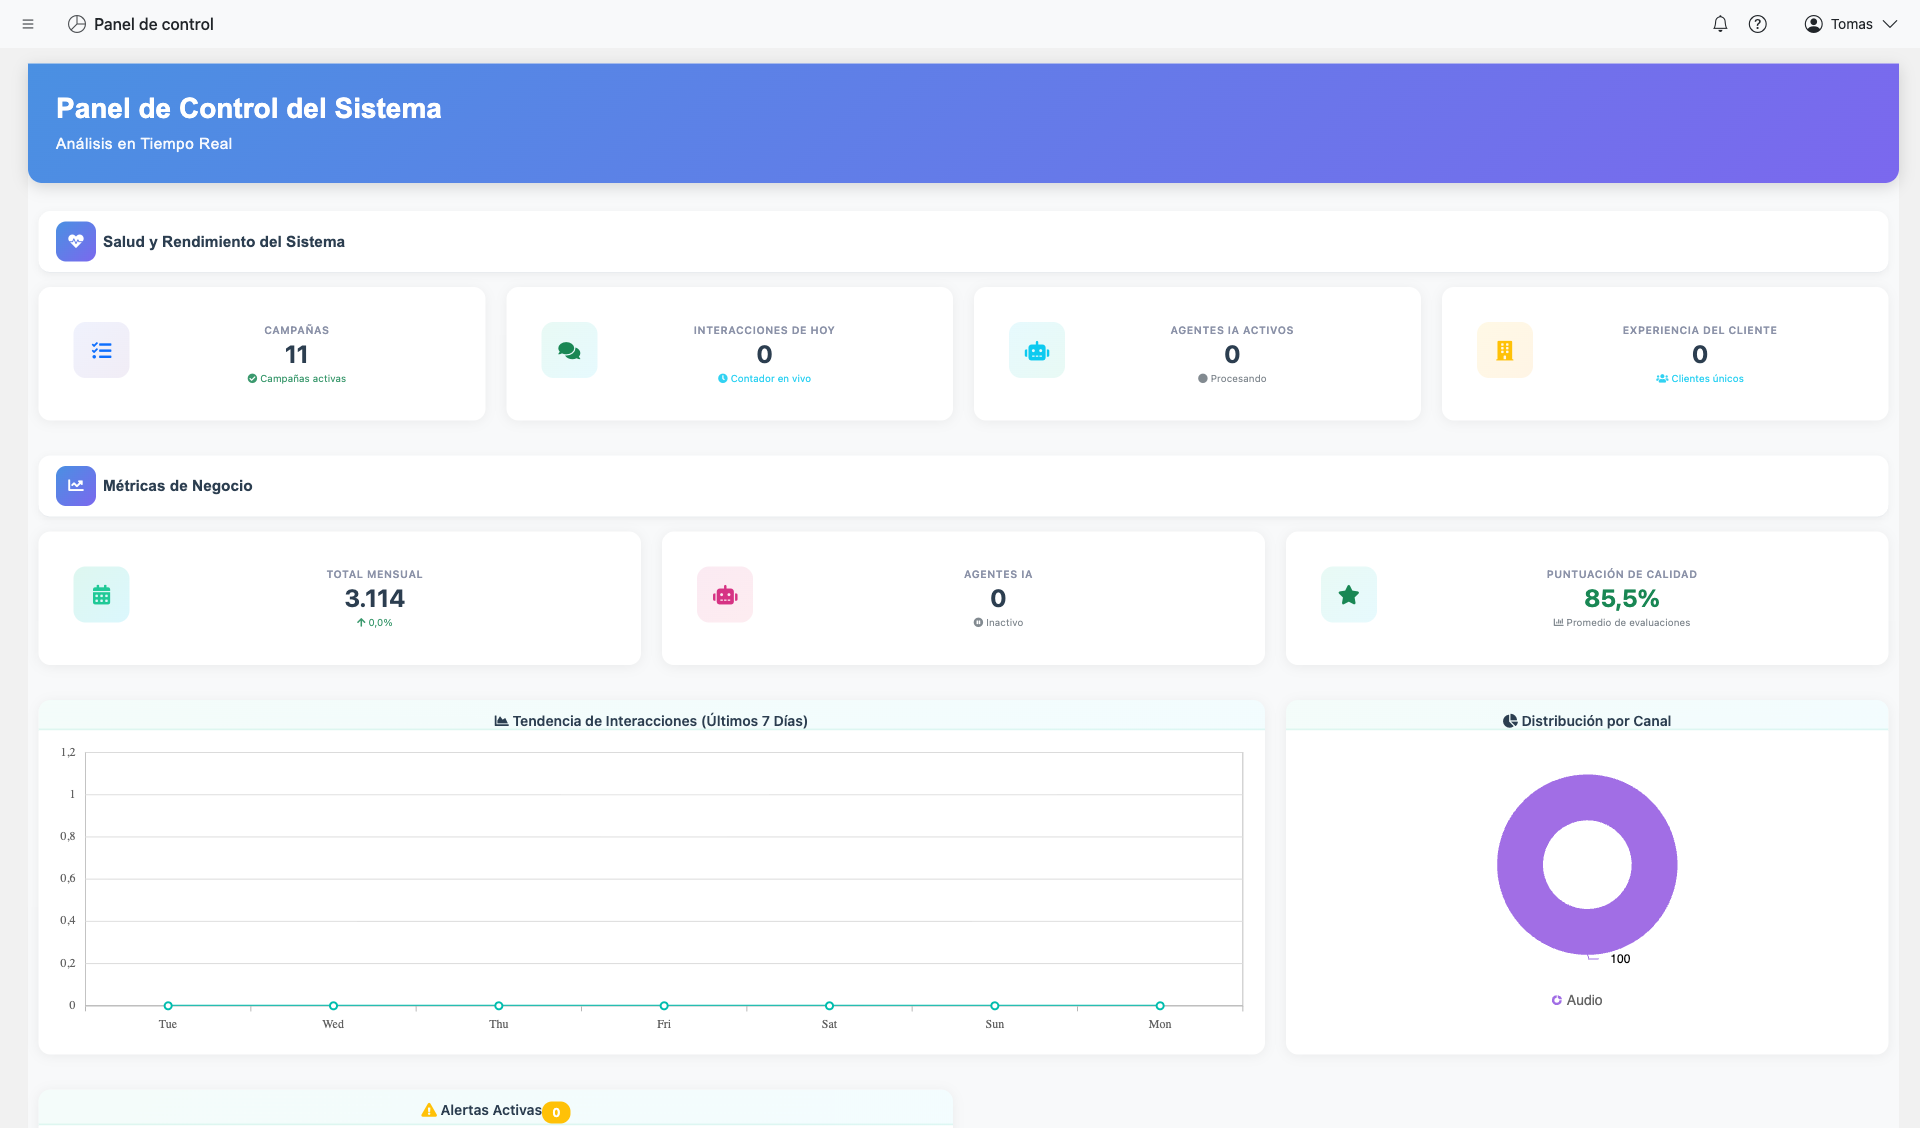
Task: Click the Alertas Activas count badge
Action: (556, 1112)
